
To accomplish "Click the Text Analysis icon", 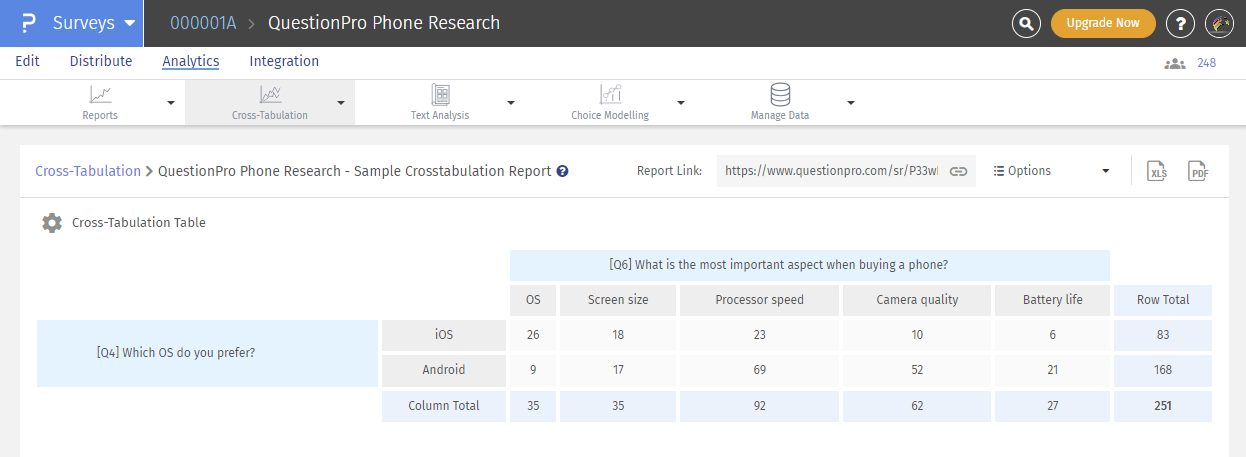I will click(x=440, y=95).
